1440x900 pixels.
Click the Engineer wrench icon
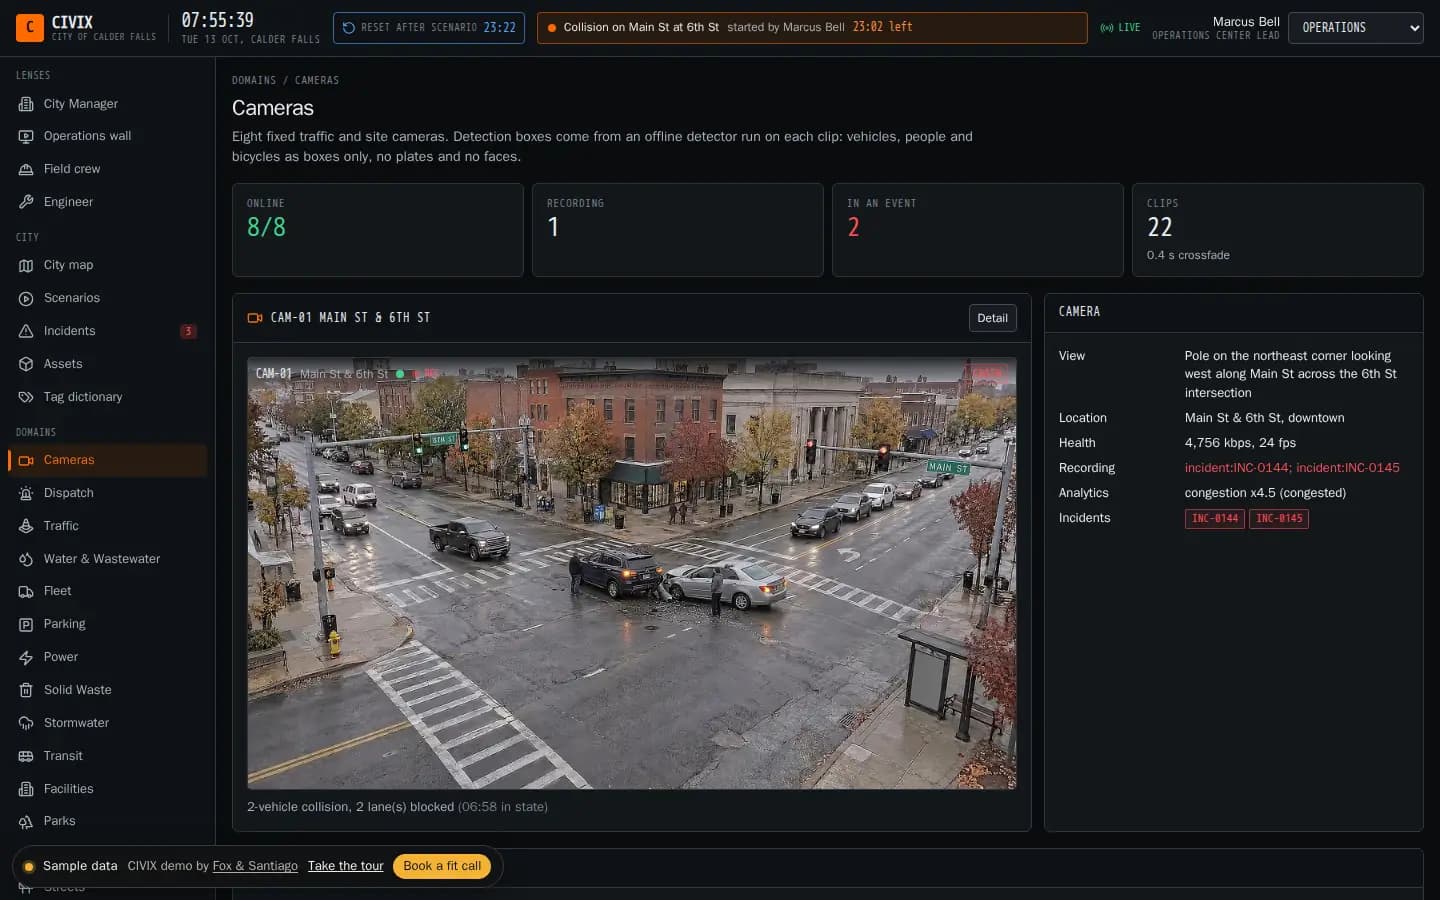click(26, 202)
